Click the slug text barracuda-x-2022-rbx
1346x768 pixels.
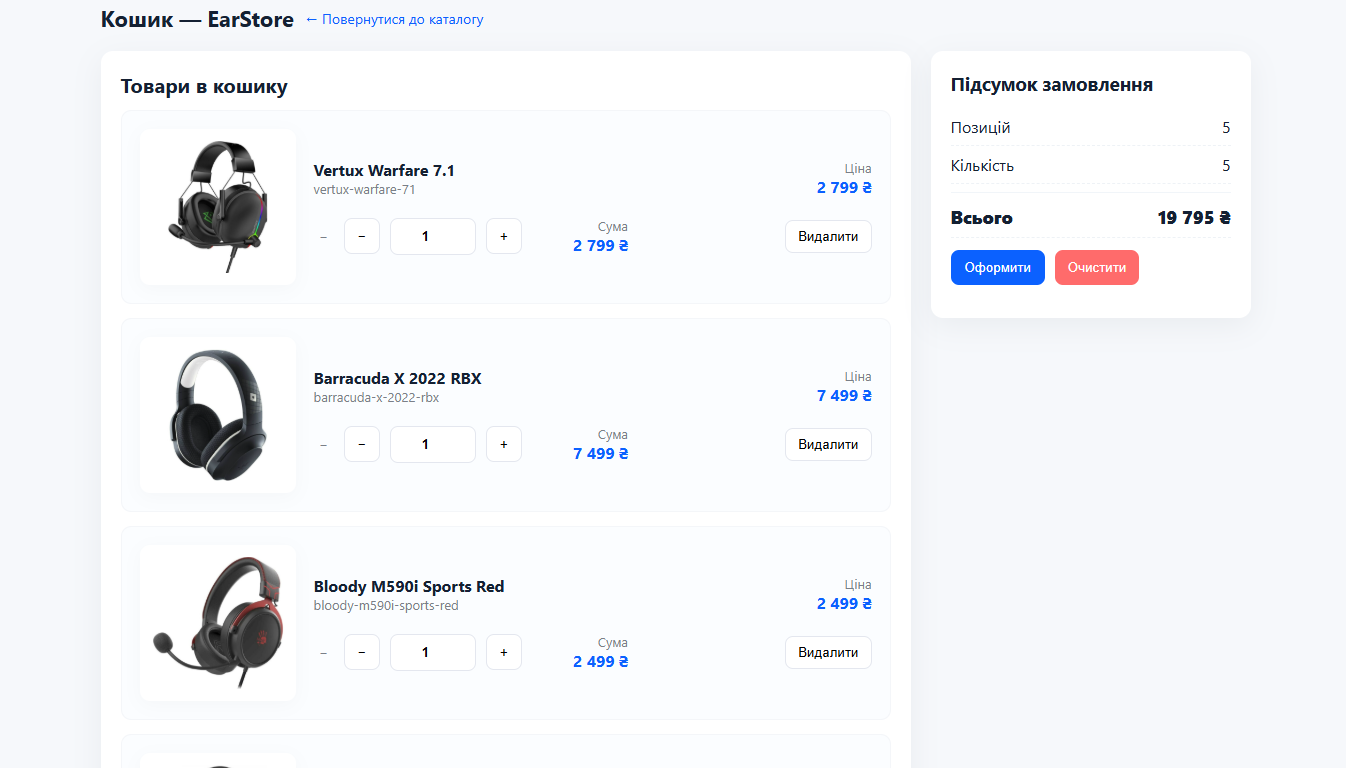(377, 397)
